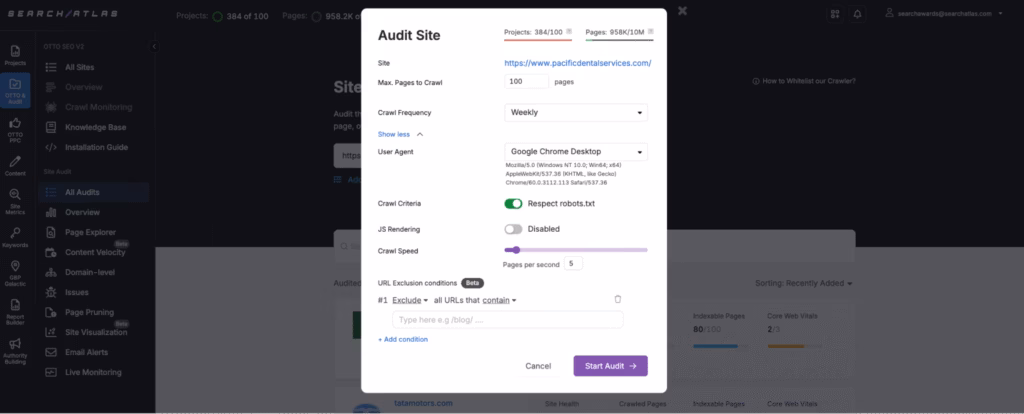Toggle off Respect robots.txt switch
The height and width of the screenshot is (414, 1024).
(513, 204)
